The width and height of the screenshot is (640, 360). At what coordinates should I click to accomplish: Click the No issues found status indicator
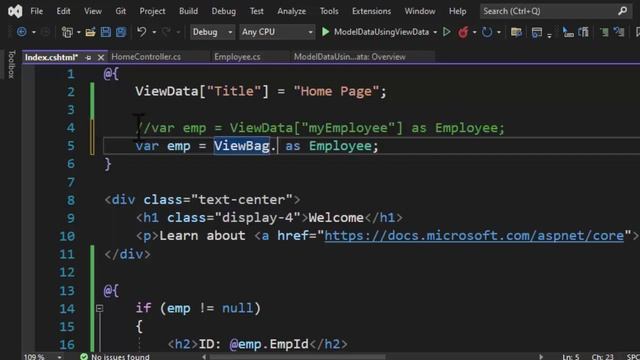click(x=116, y=356)
